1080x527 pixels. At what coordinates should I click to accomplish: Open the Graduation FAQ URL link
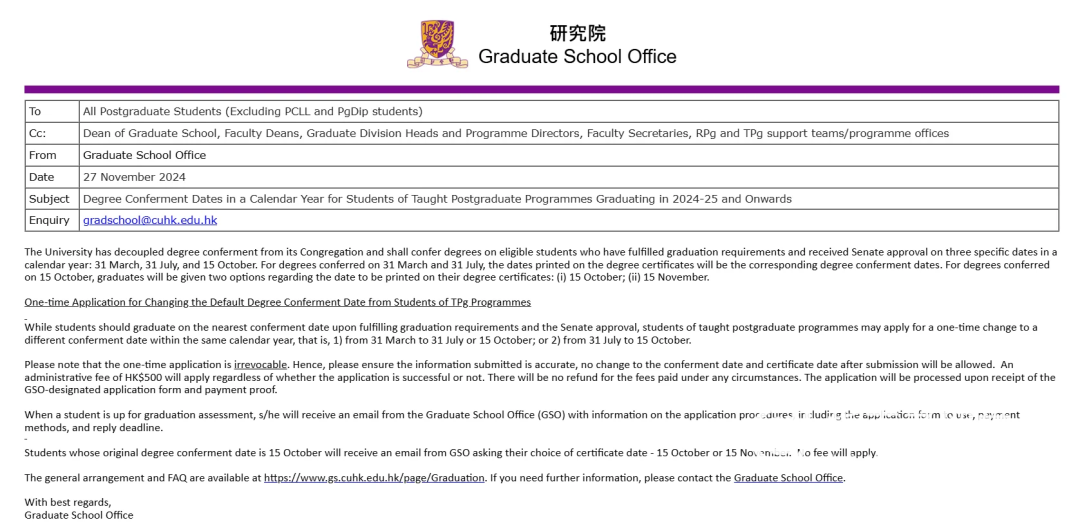coord(374,478)
